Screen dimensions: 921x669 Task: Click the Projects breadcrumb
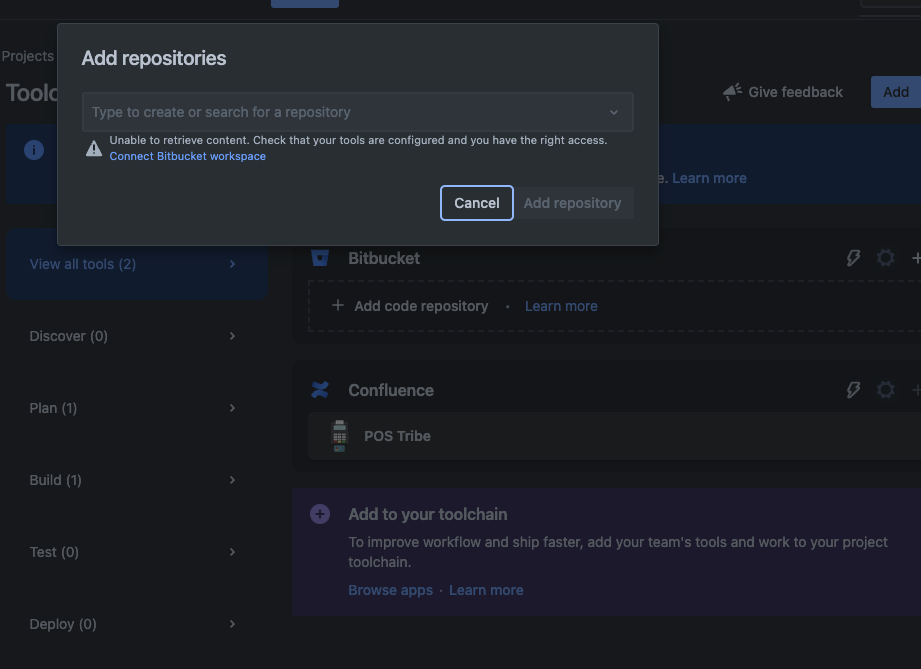click(28, 56)
